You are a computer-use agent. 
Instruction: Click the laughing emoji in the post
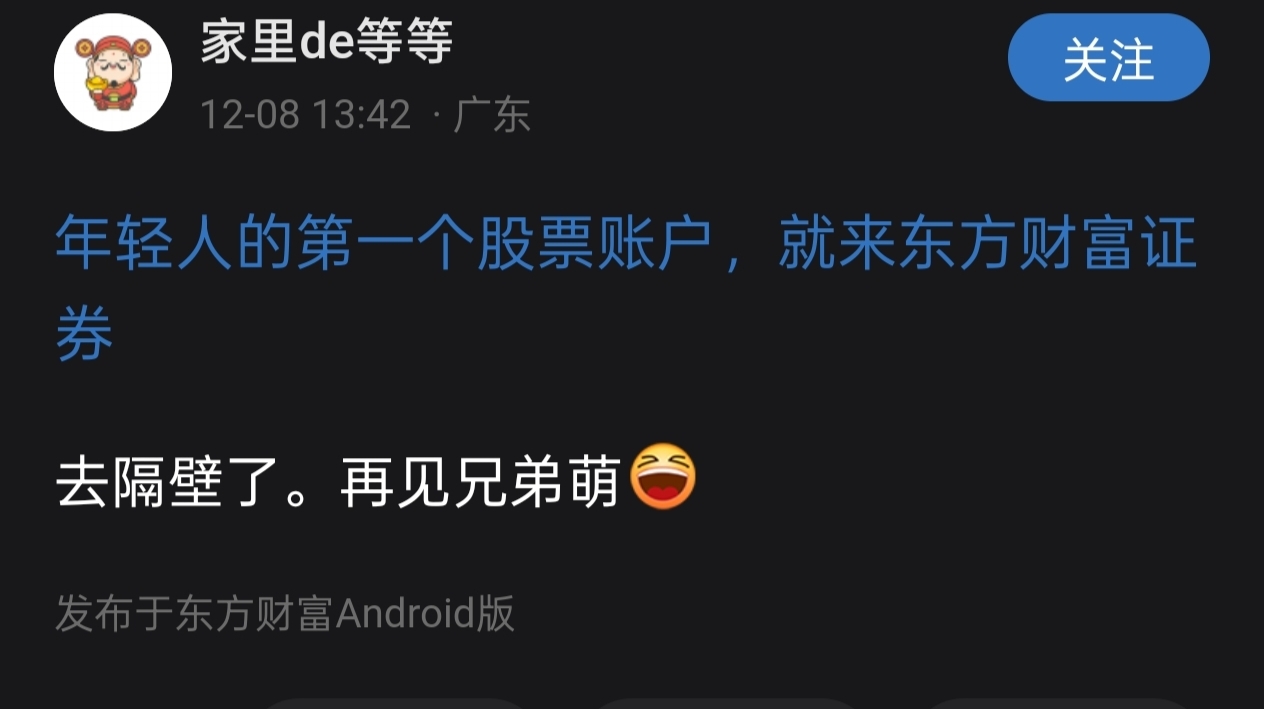664,478
